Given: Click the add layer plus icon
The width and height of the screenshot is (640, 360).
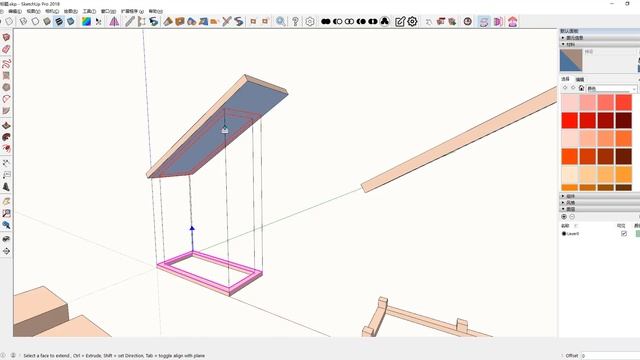Looking at the screenshot, I should click(x=564, y=217).
